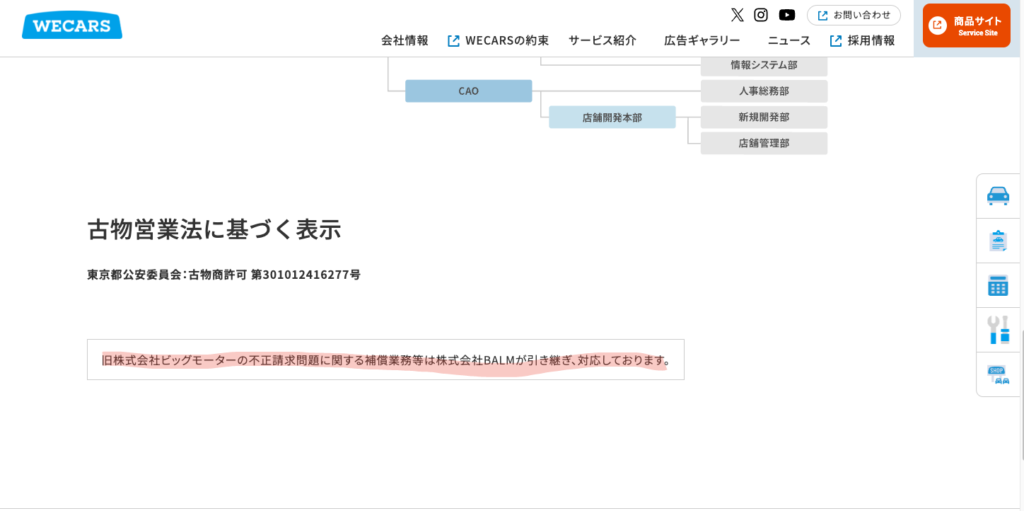Click the clipboard car icon in sidebar
The image size is (1024, 511).
tap(998, 241)
